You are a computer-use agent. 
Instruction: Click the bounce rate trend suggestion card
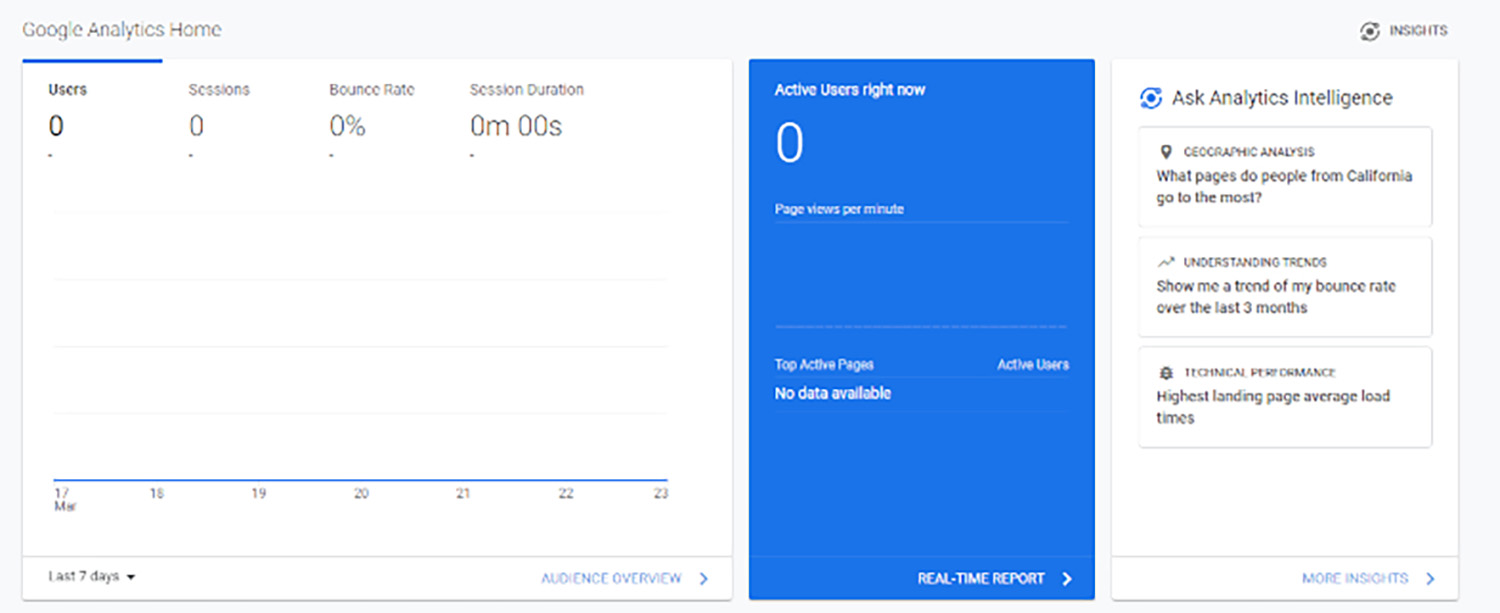(x=1285, y=287)
